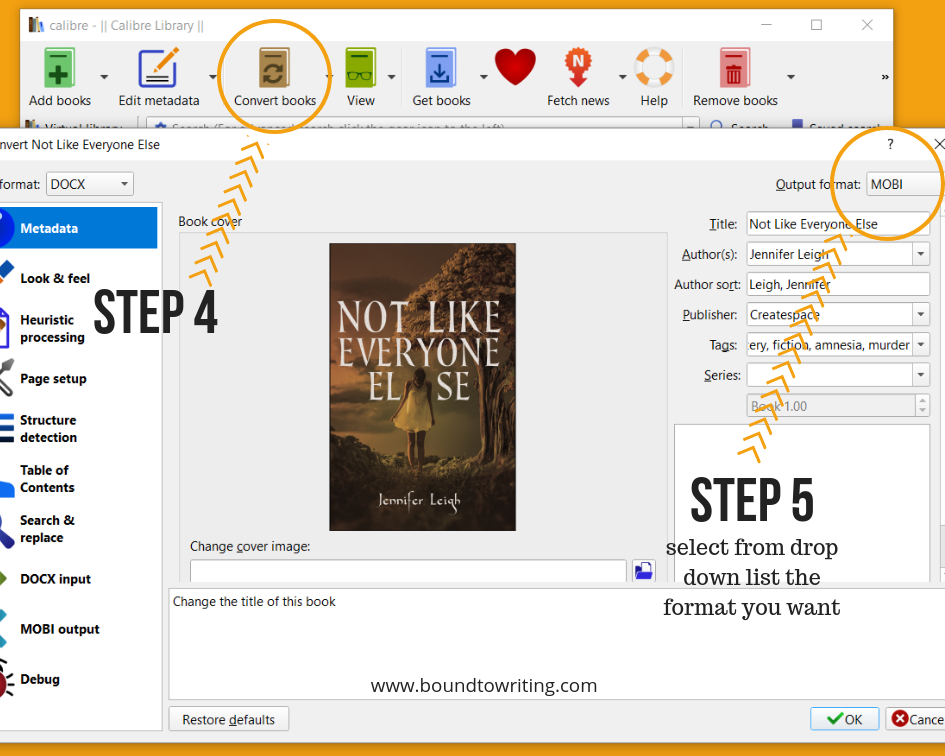The height and width of the screenshot is (756, 945).
Task: Open the Author(s) dropdown arrow
Action: [x=920, y=254]
